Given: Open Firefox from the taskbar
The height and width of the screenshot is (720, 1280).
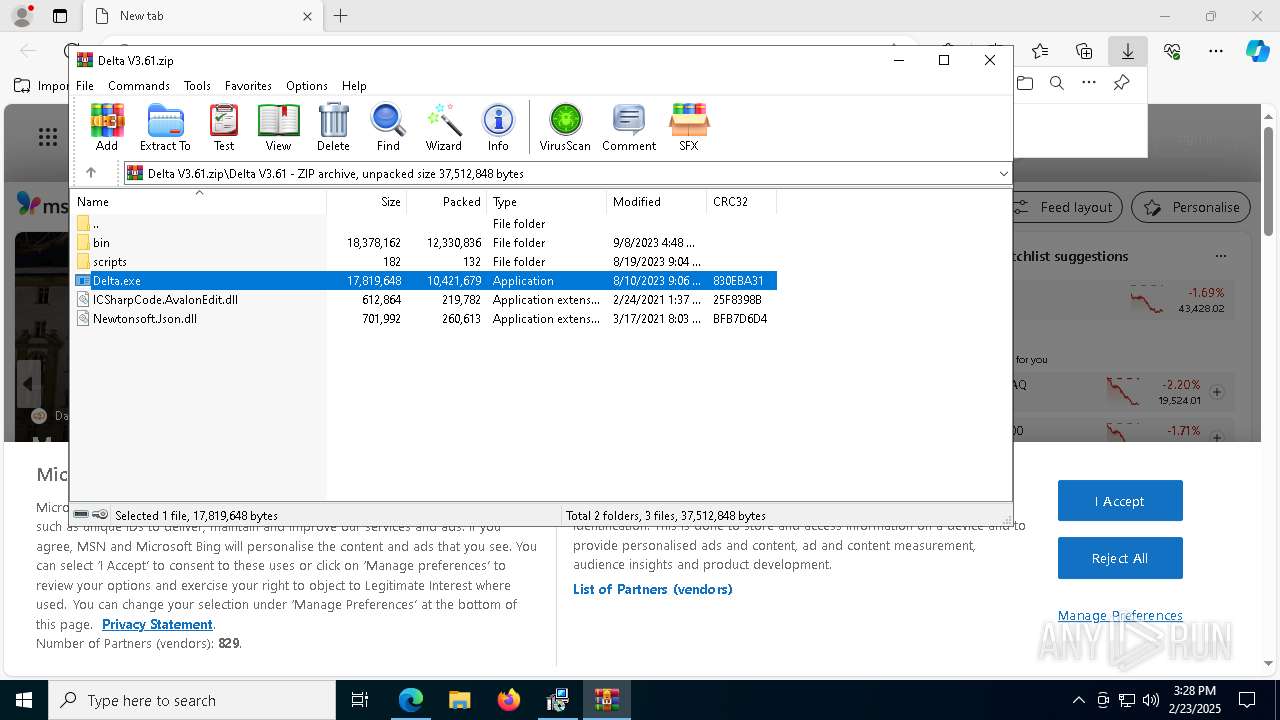Looking at the screenshot, I should 509,700.
